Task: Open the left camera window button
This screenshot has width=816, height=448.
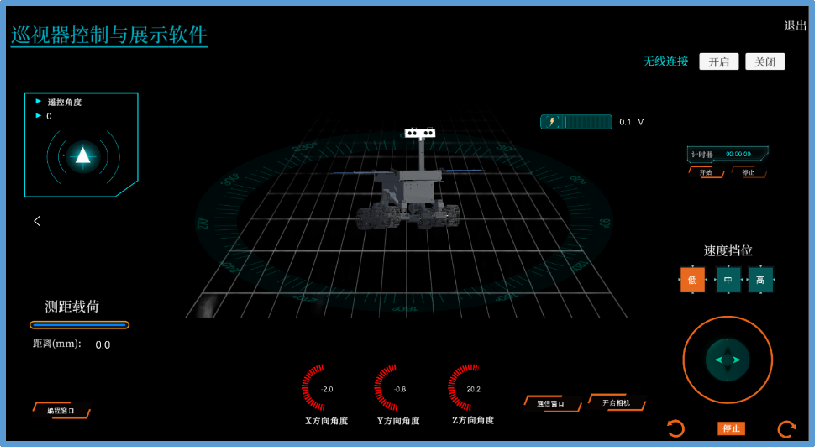Action: (551, 403)
